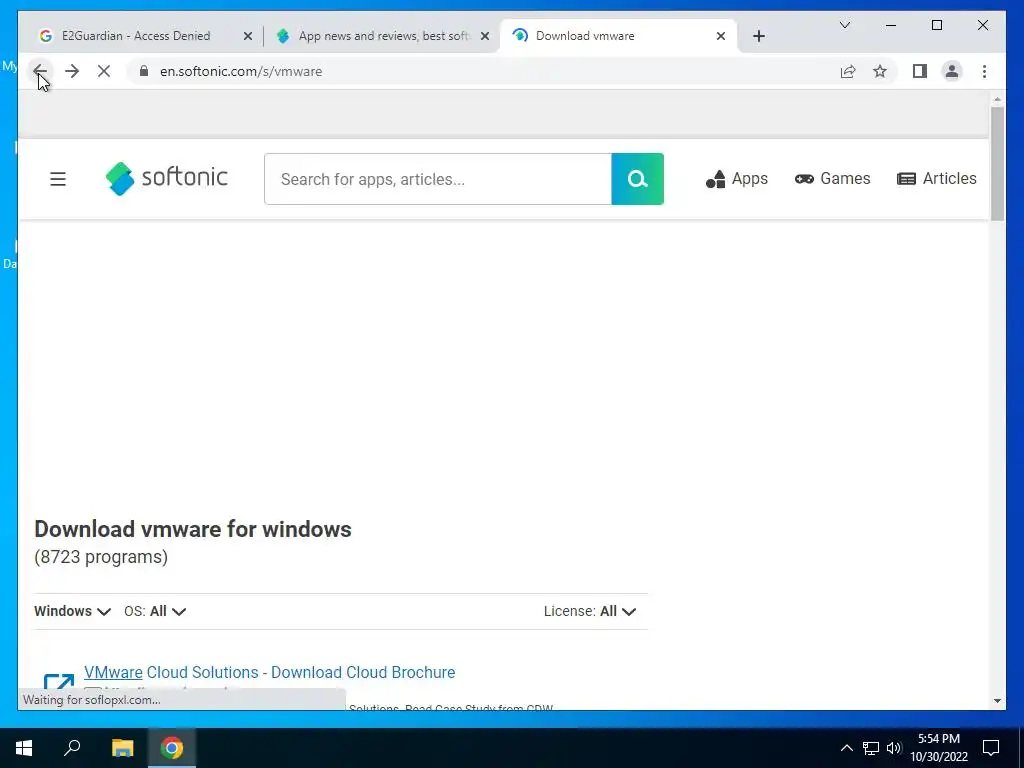This screenshot has height=768, width=1024.
Task: Close the Download vmware tab
Action: [720, 36]
